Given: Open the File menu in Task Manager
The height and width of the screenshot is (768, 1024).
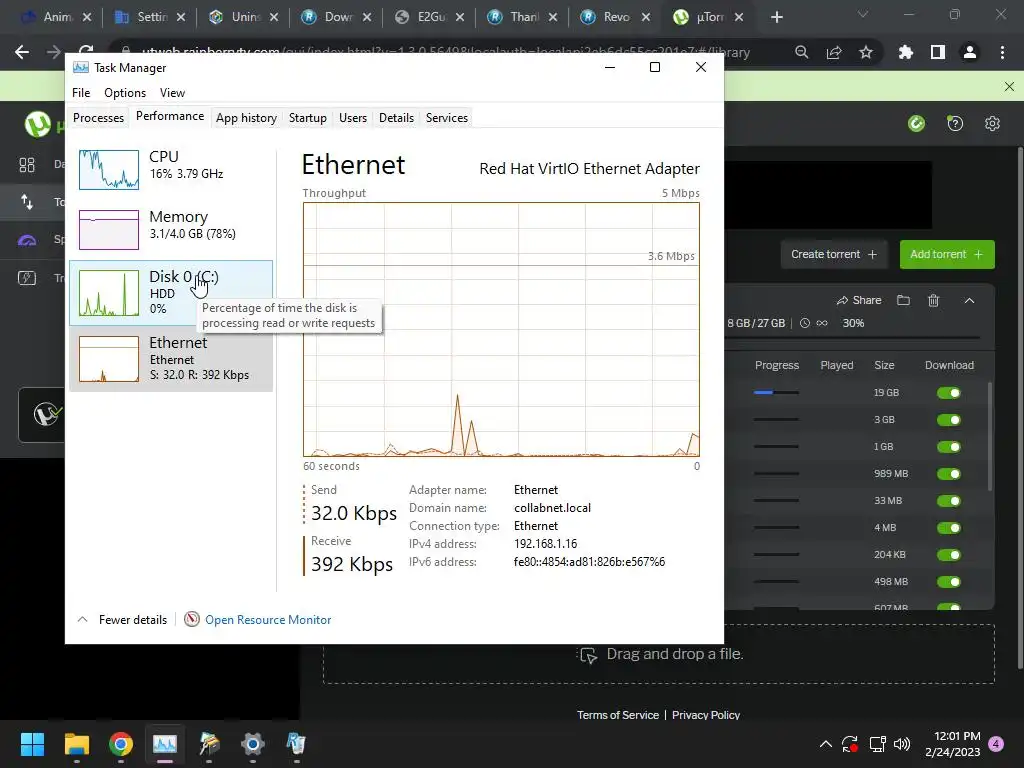Looking at the screenshot, I should 81,93.
